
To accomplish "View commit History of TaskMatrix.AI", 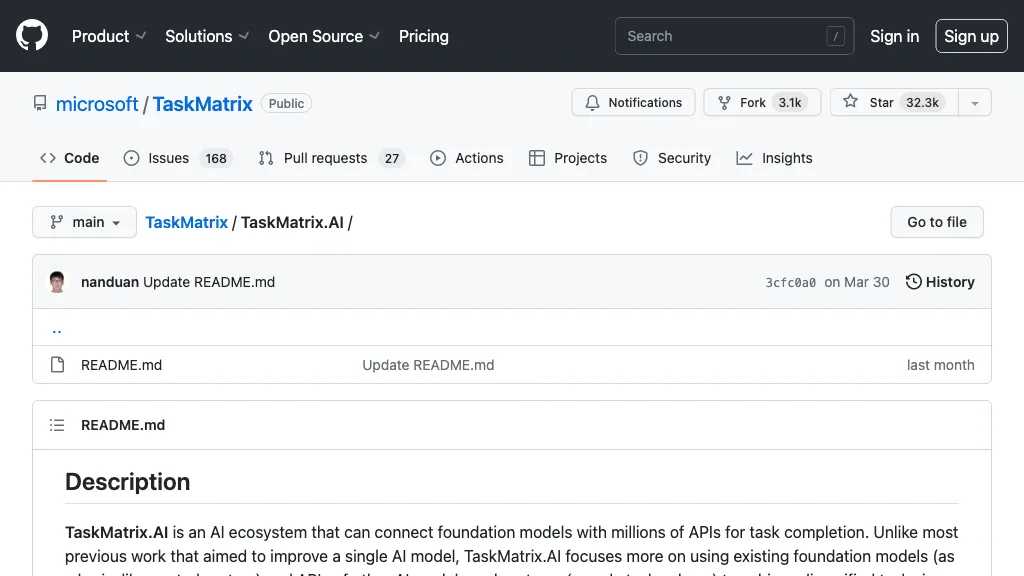I will click(940, 282).
